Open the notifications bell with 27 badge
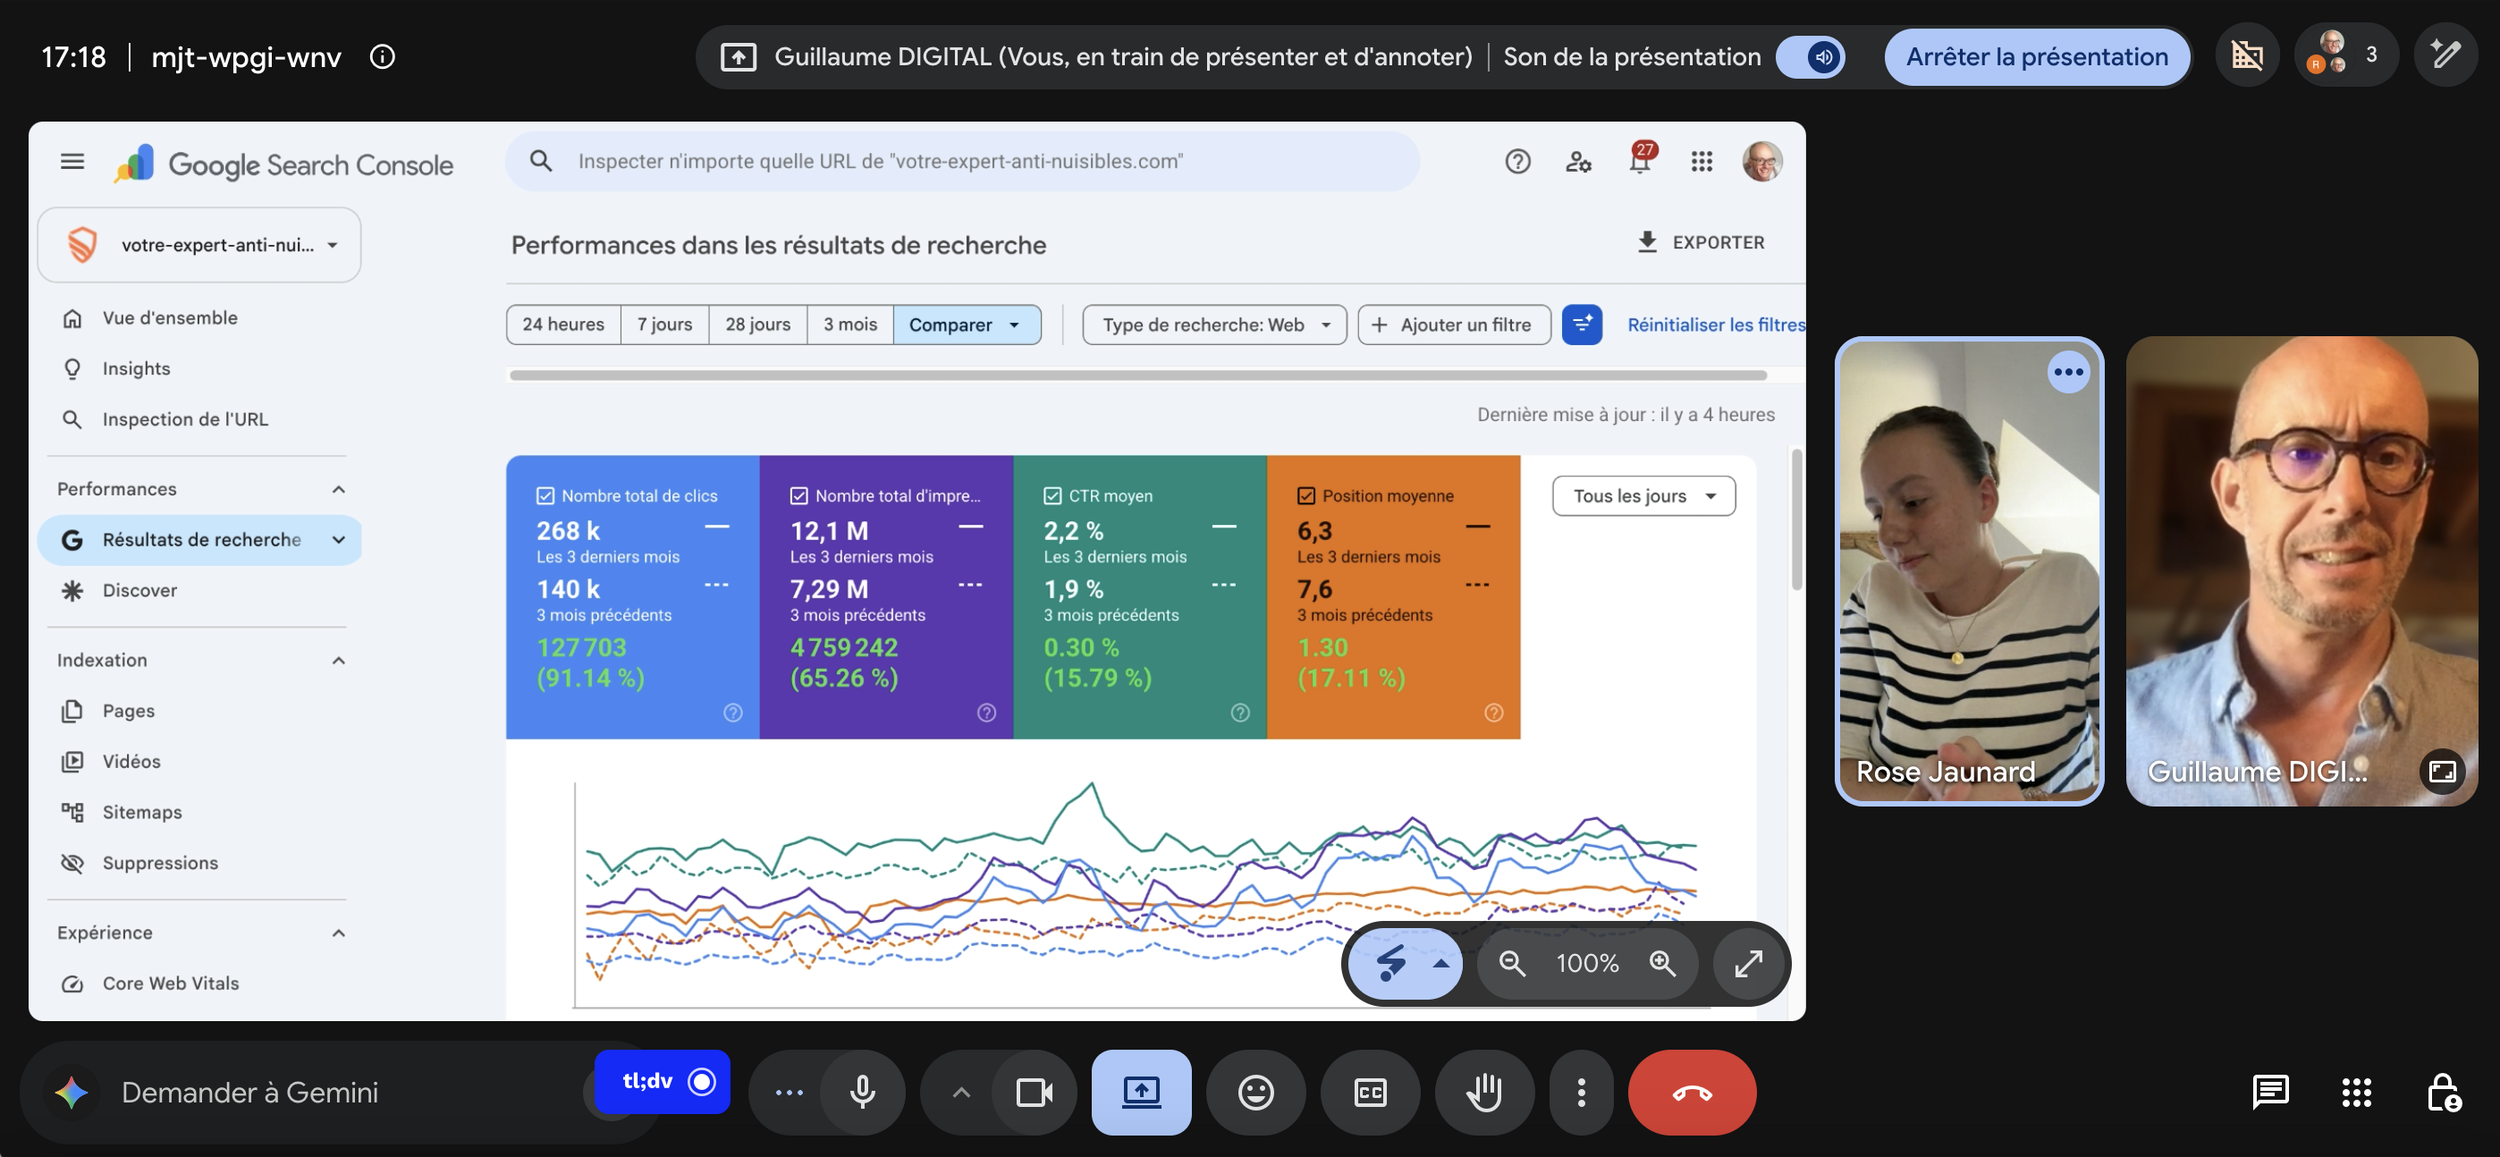Screen dimensions: 2500x1157 coord(1640,159)
